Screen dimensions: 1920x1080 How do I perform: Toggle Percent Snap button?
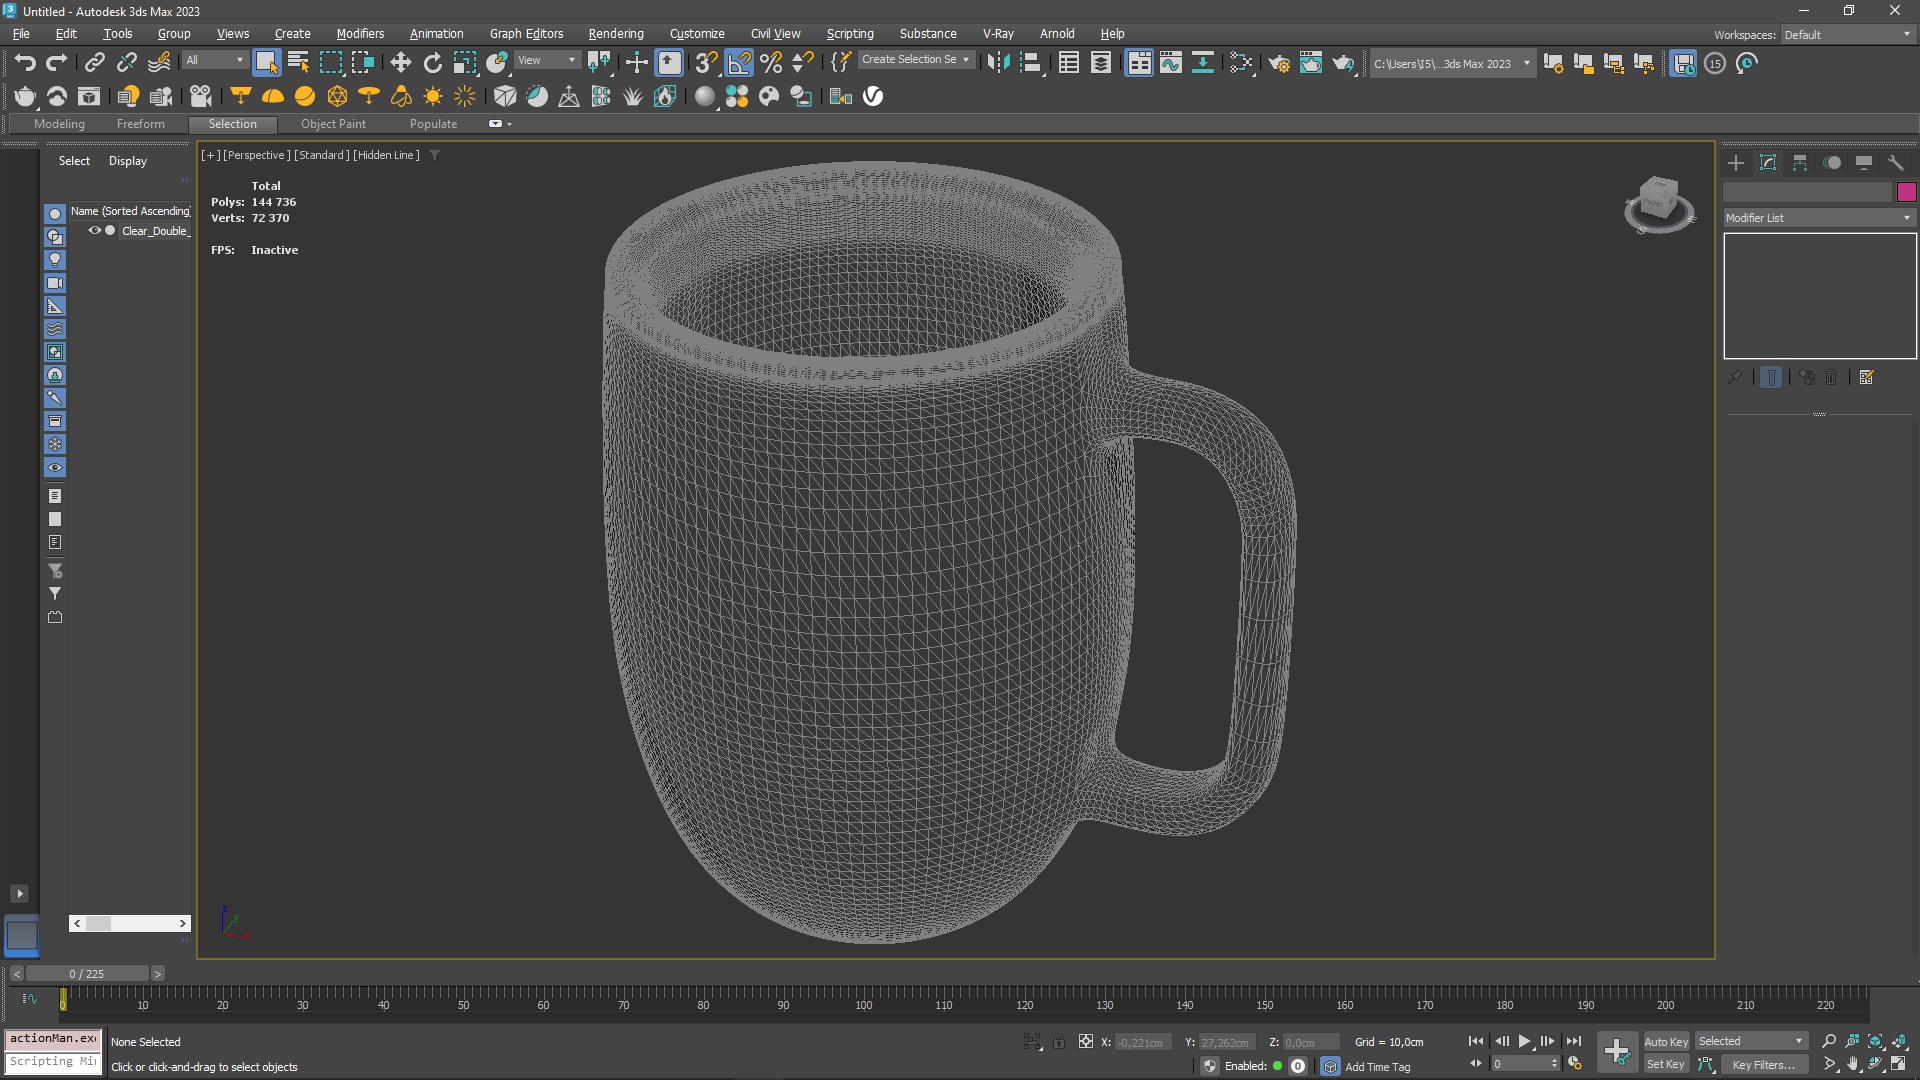coord(771,63)
